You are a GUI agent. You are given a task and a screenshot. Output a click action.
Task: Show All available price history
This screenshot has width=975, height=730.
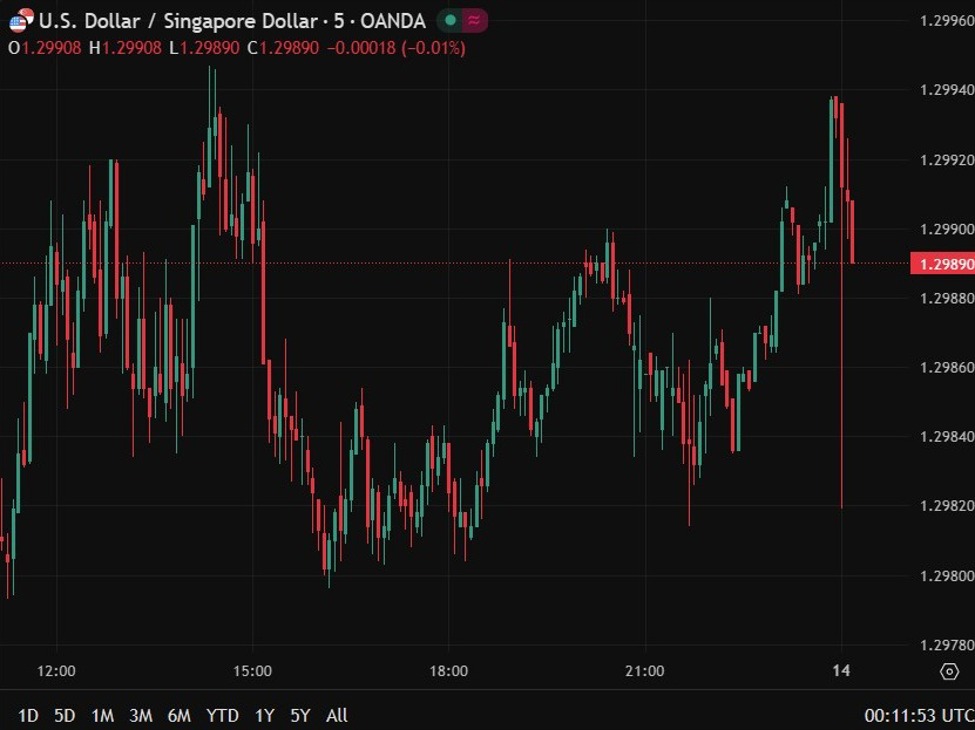pos(337,715)
